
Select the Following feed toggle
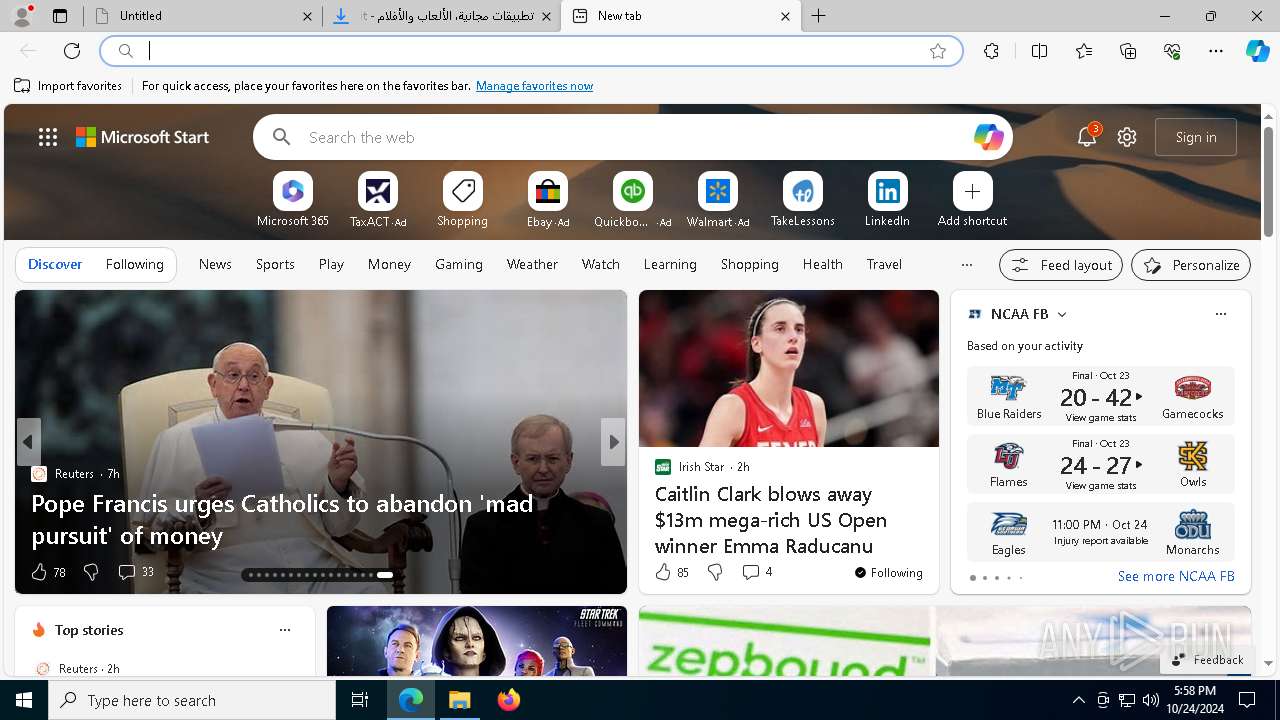pos(134,264)
